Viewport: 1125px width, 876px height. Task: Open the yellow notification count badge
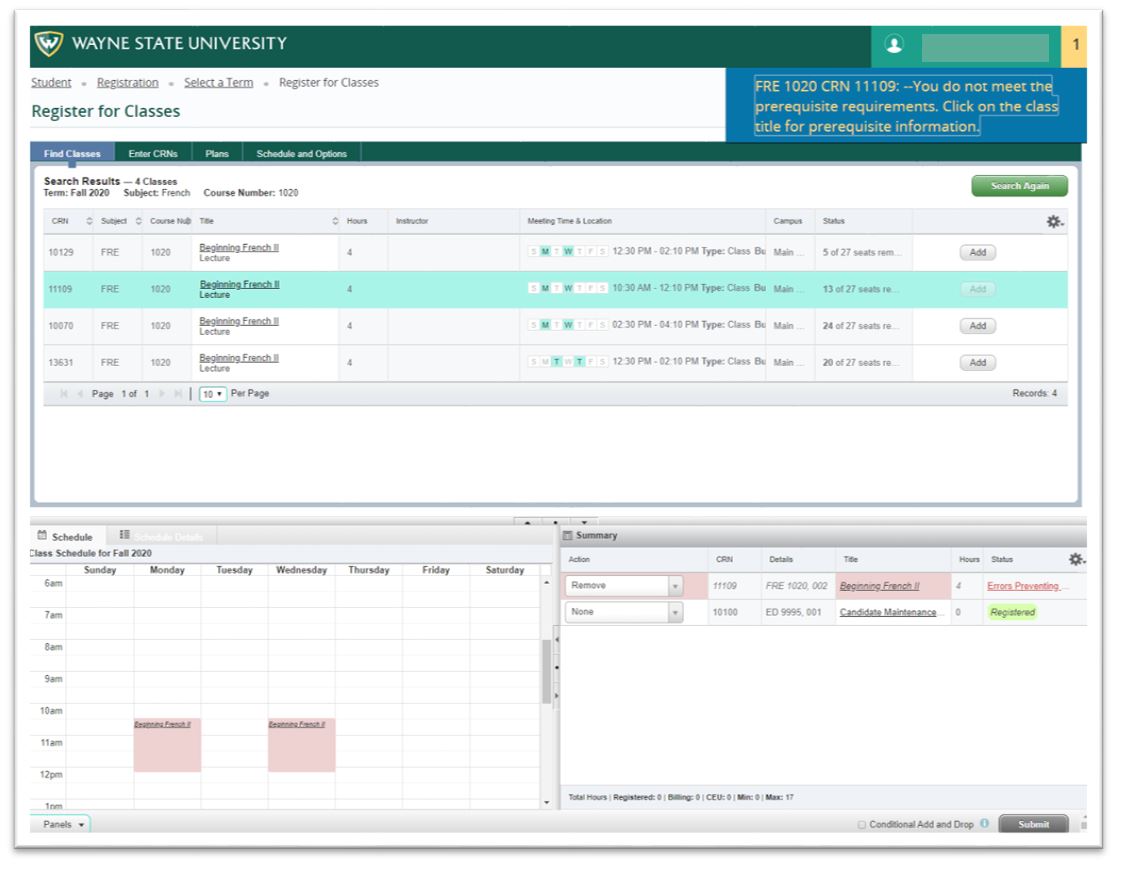pos(1075,45)
